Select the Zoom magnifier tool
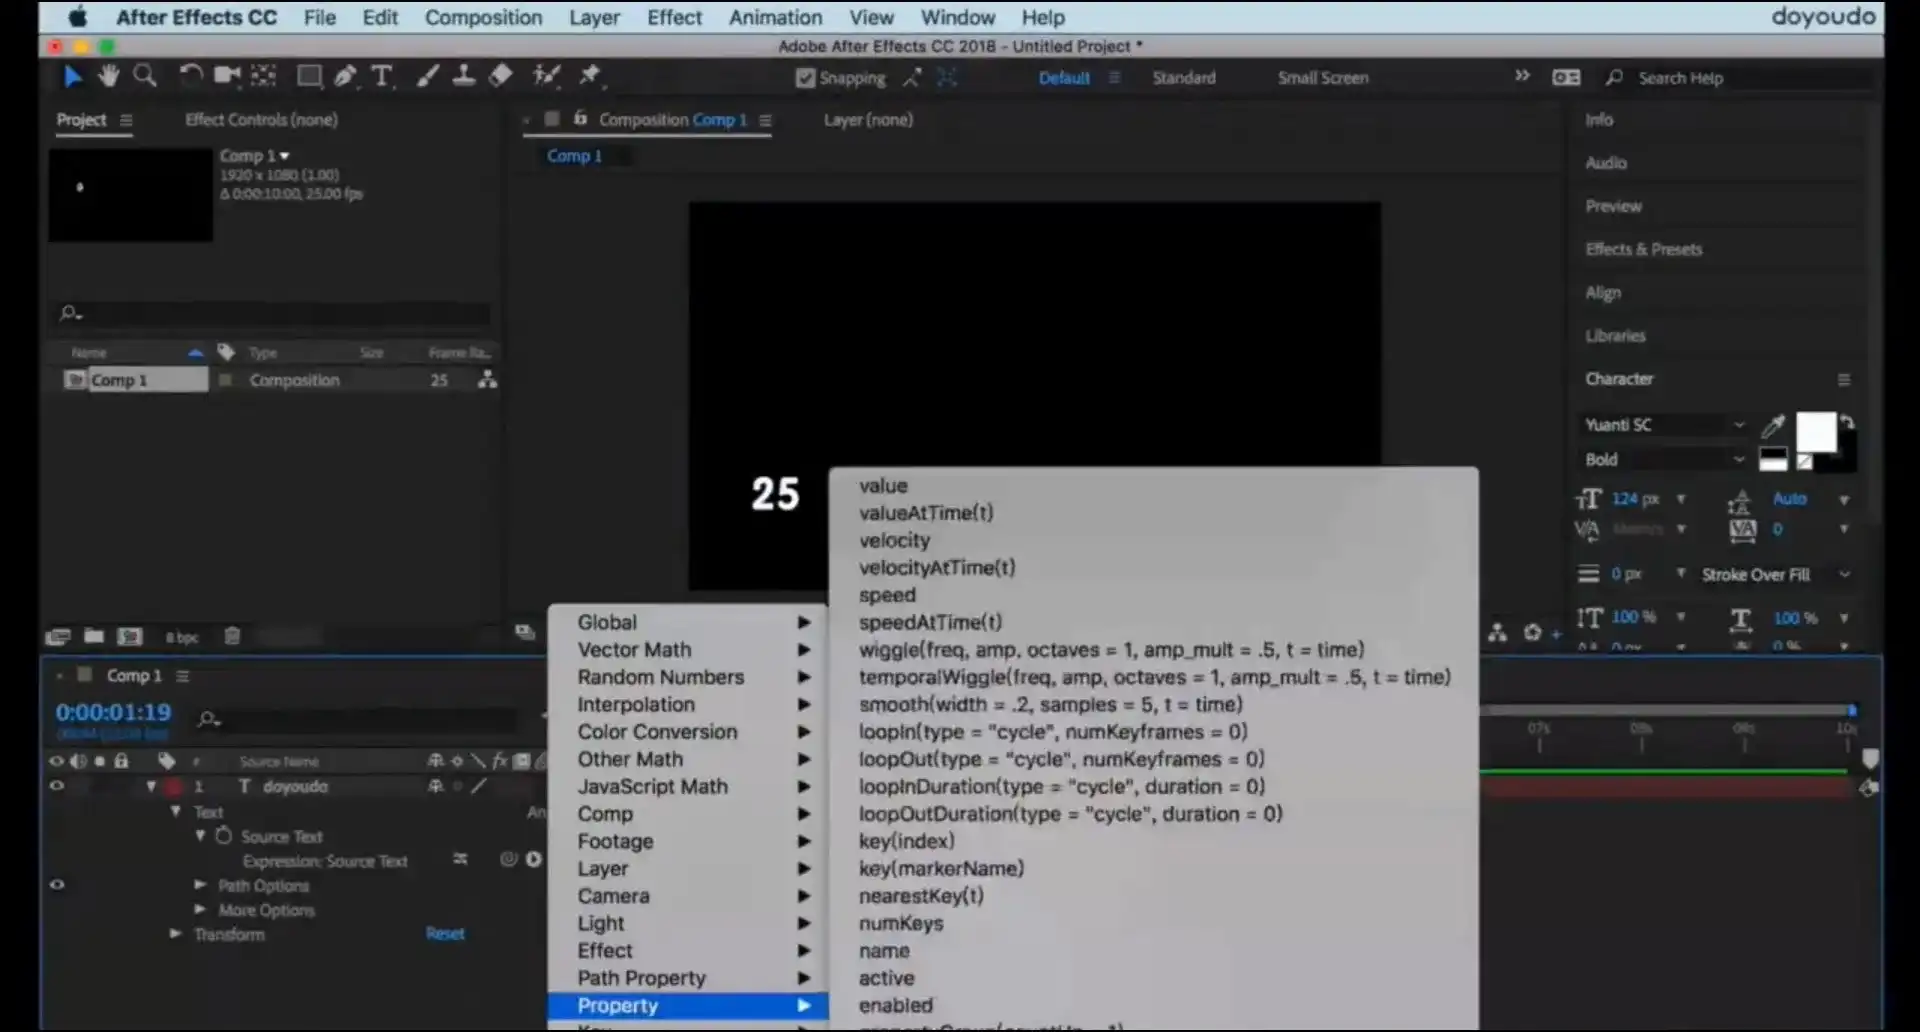Screen dimensions: 1920x1032 click(145, 76)
